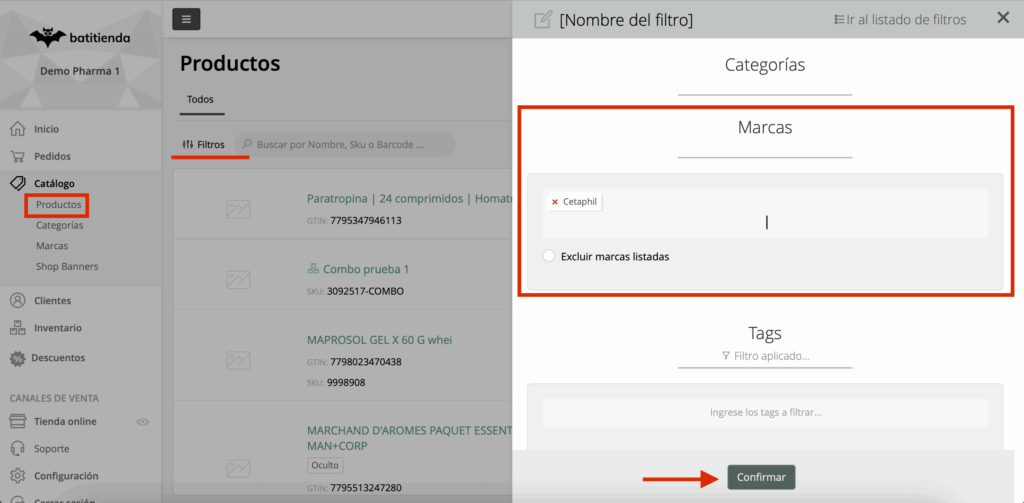Click the pencil icon to rename filter

[543, 19]
